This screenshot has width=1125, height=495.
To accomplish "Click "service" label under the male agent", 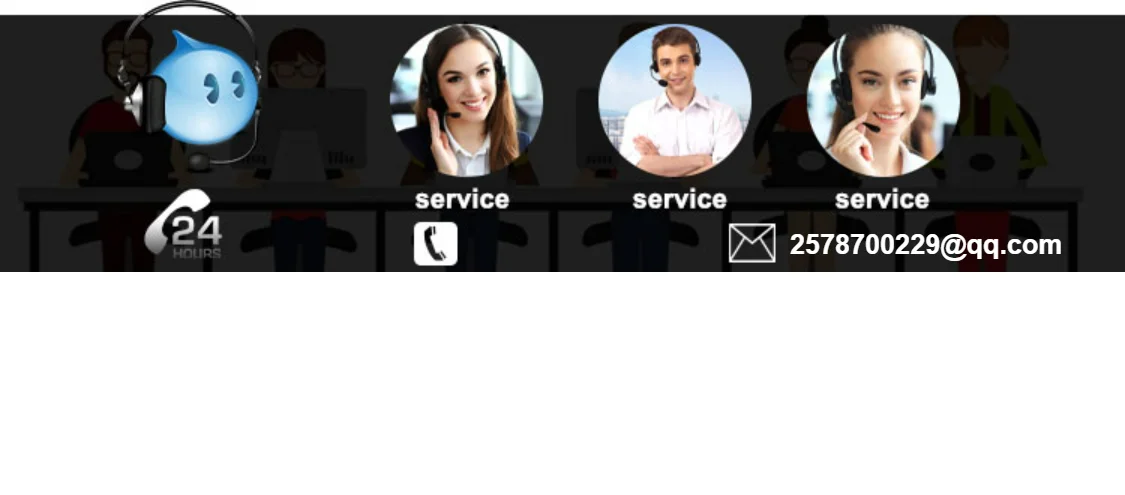I will [679, 199].
